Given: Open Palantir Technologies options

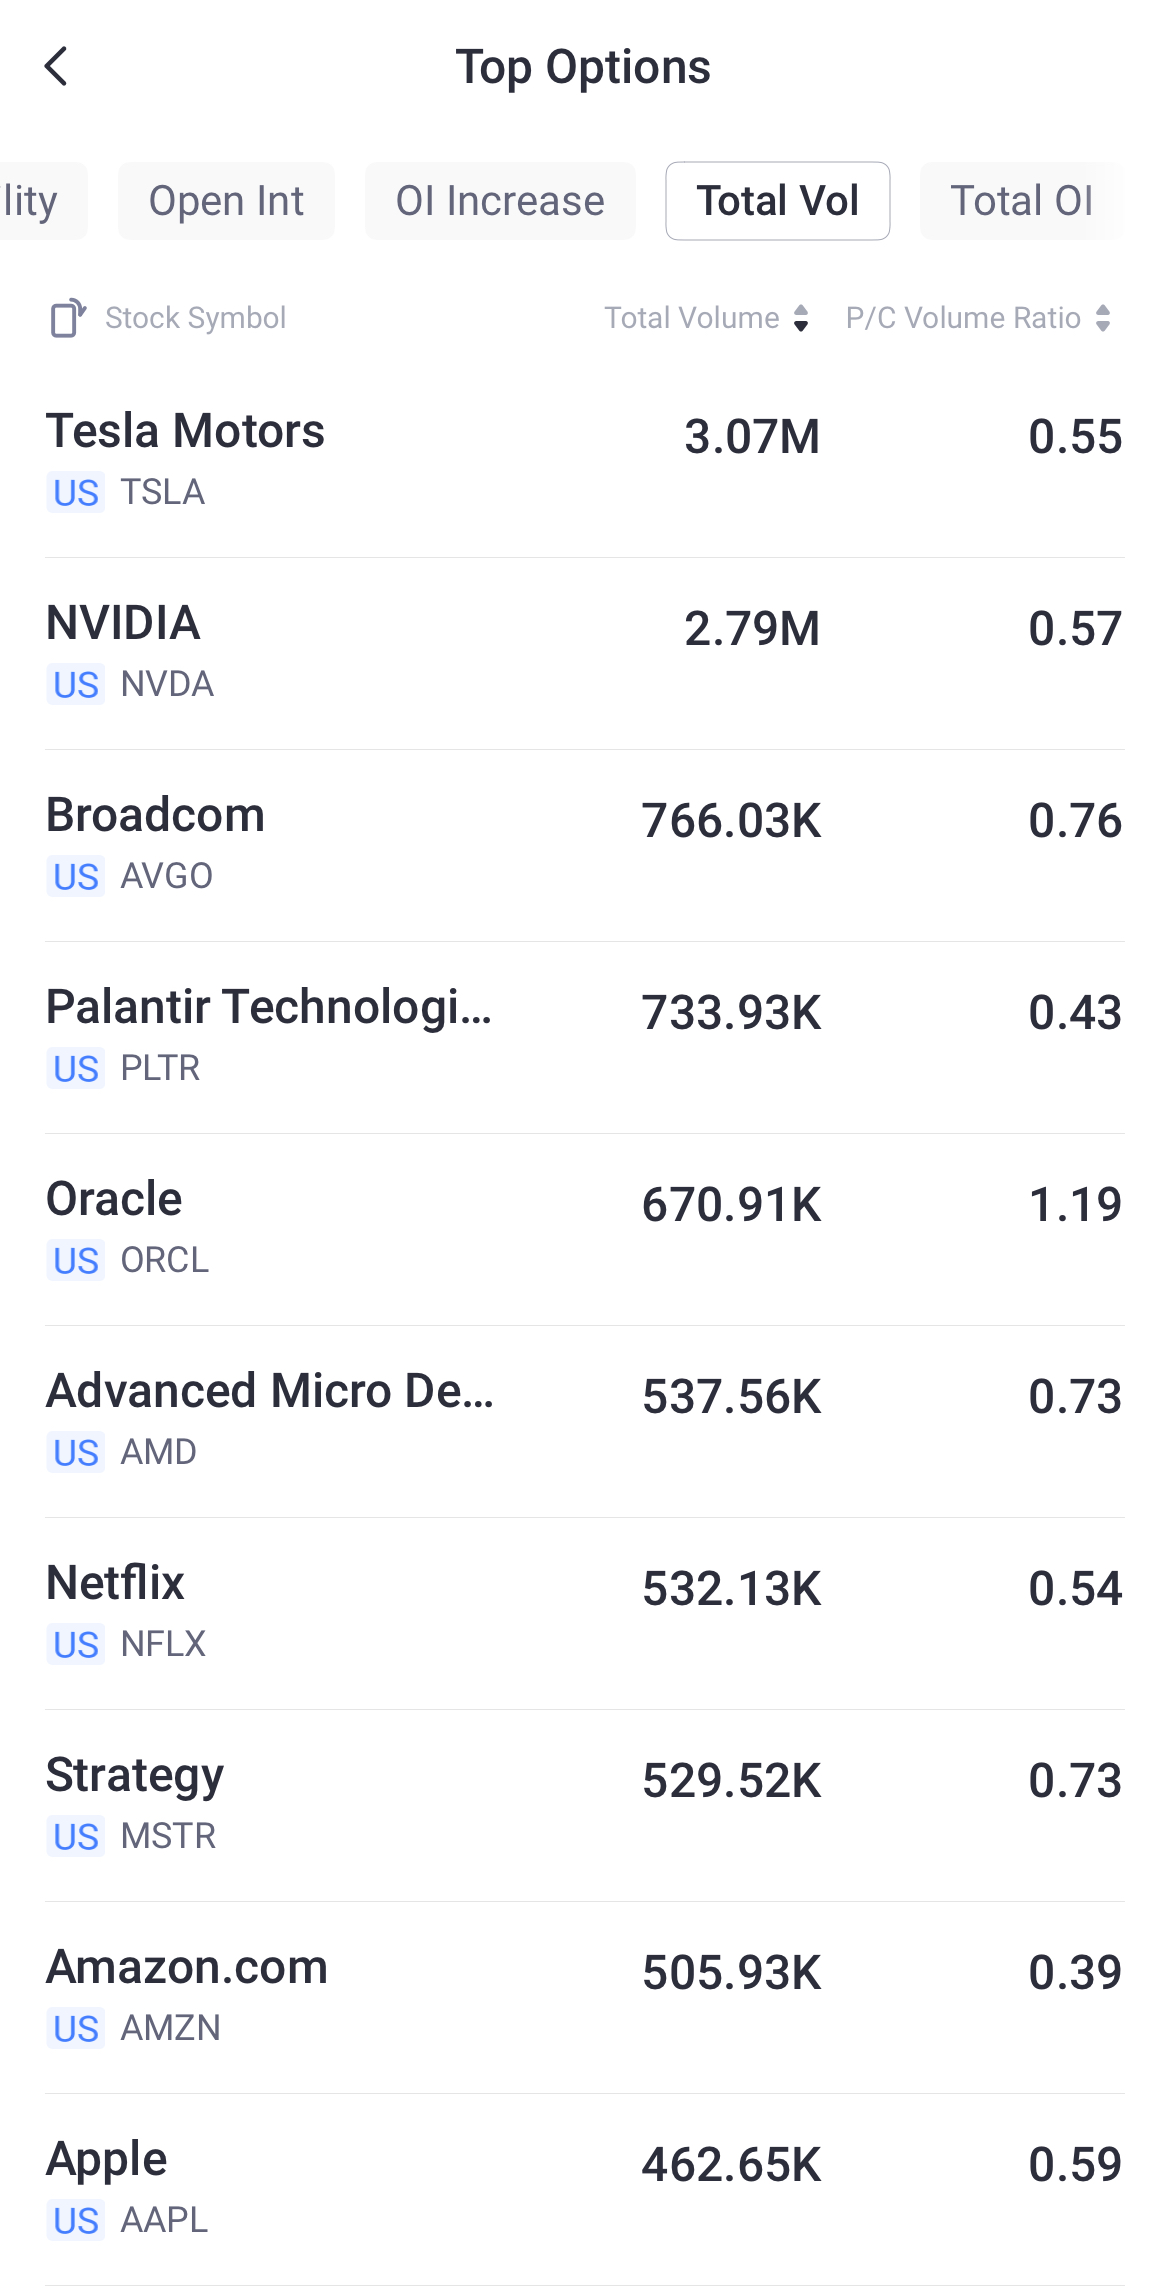Looking at the screenshot, I should pos(585,1036).
